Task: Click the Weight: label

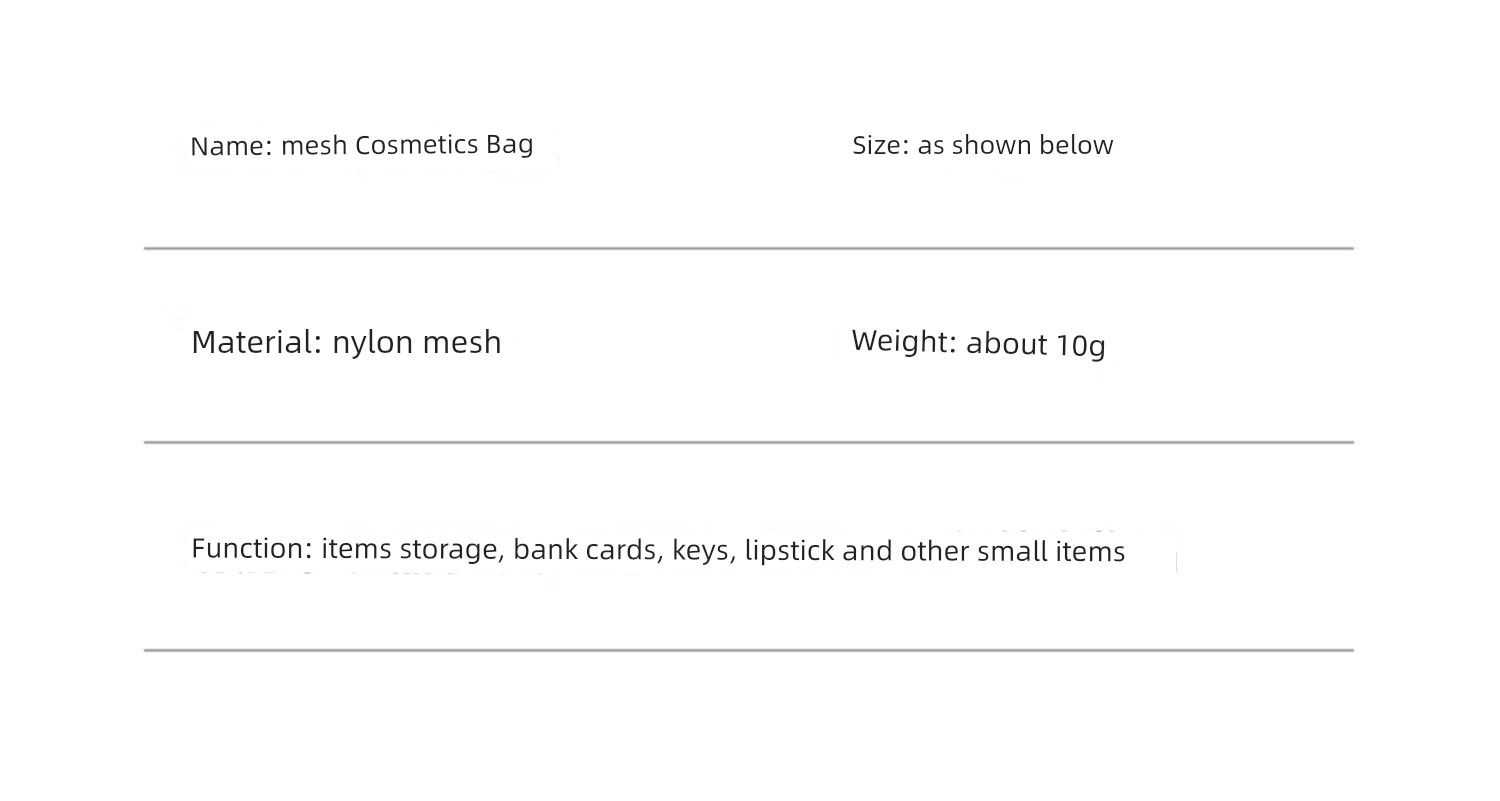Action: tap(904, 341)
